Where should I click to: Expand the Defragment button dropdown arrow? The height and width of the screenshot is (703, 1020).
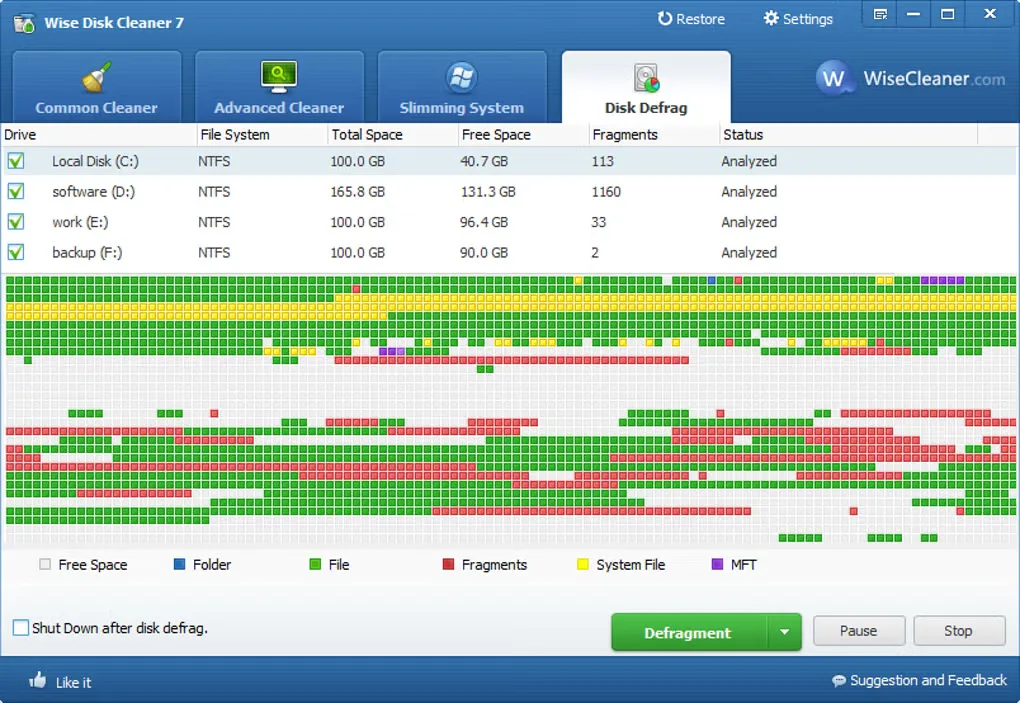click(785, 632)
